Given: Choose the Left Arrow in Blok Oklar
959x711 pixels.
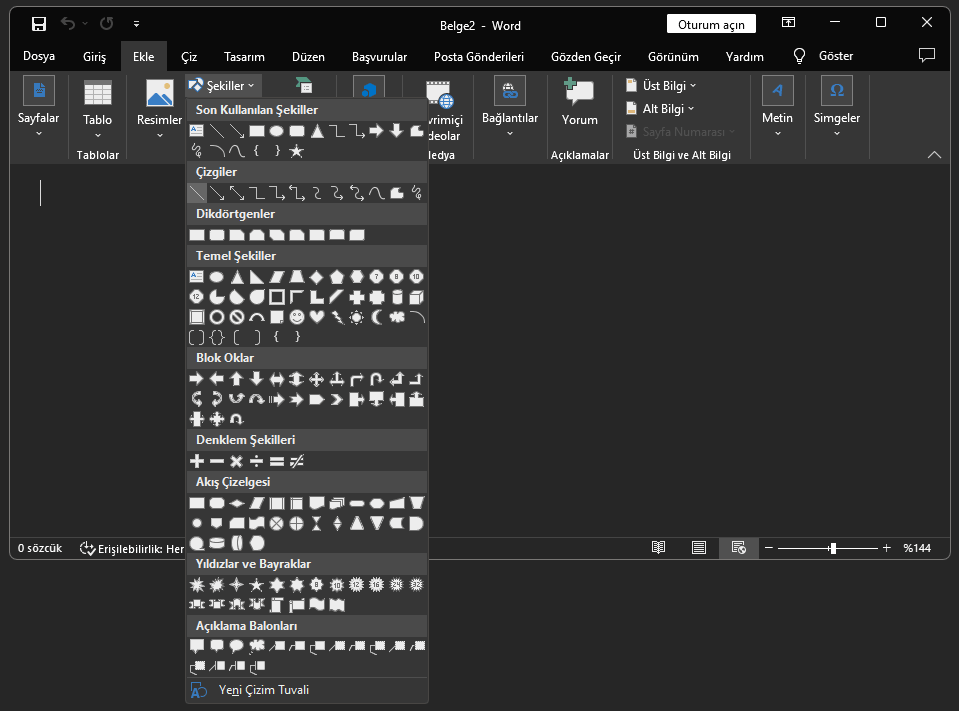Looking at the screenshot, I should [x=217, y=379].
